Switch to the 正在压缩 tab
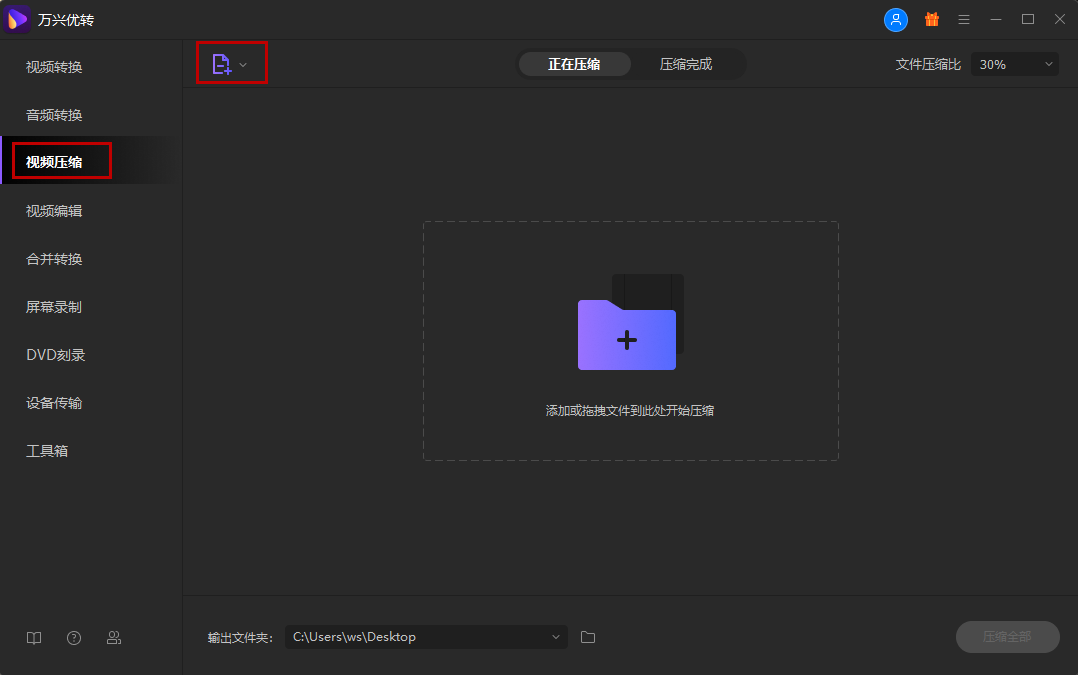Viewport: 1078px width, 675px height. tap(574, 64)
